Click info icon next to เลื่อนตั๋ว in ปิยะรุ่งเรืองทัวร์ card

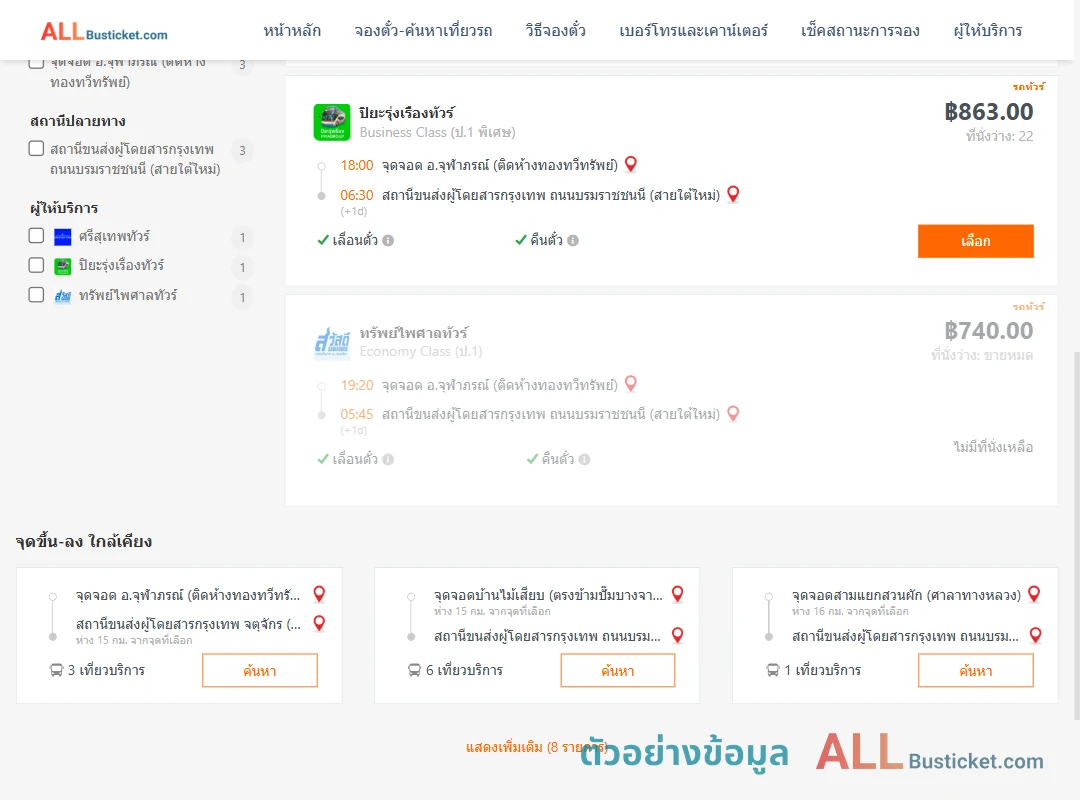(x=388, y=240)
